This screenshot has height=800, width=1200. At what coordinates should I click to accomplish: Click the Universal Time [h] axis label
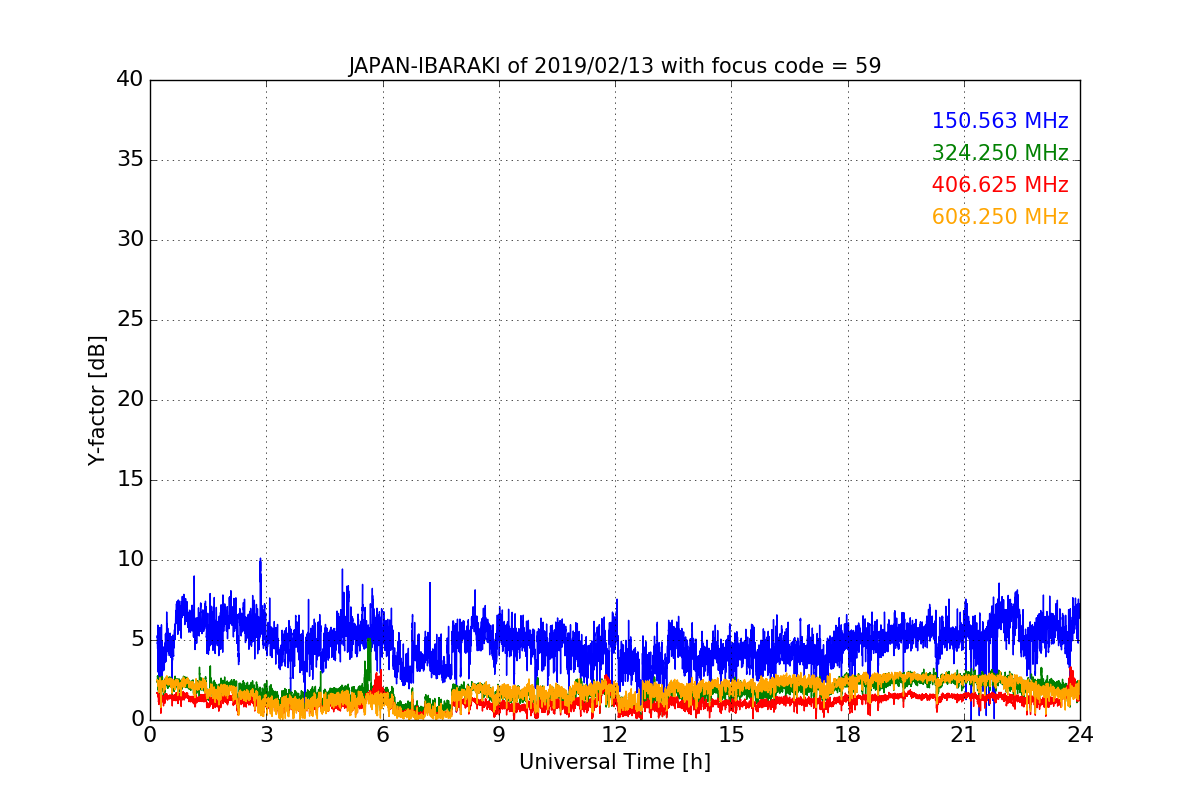tap(615, 762)
